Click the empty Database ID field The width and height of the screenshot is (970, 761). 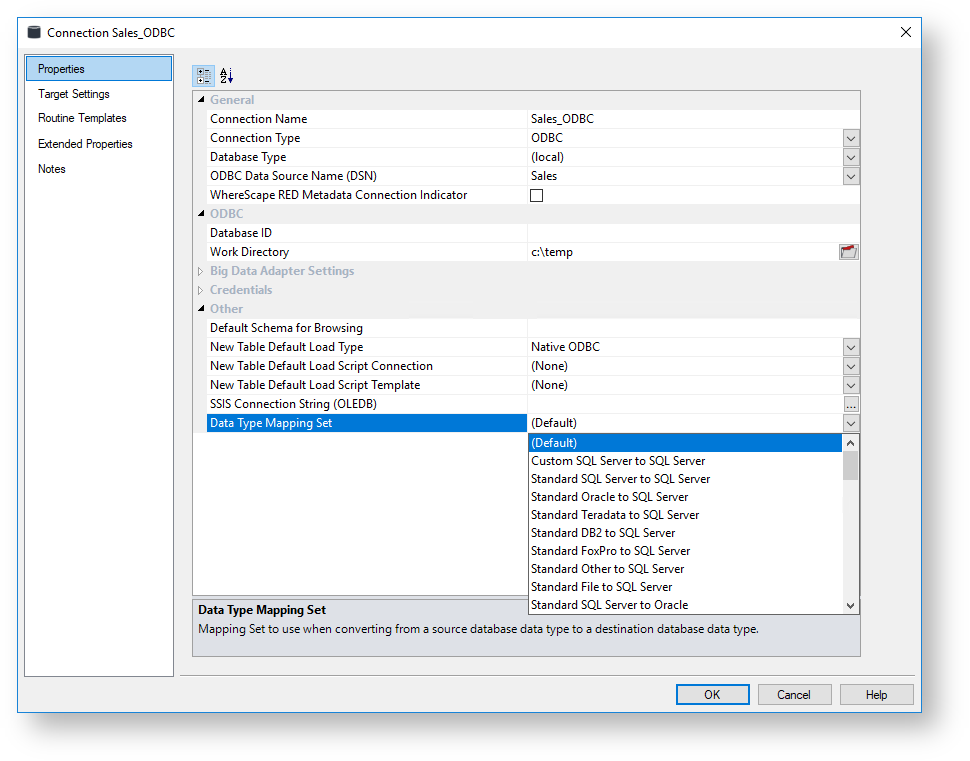tap(693, 233)
